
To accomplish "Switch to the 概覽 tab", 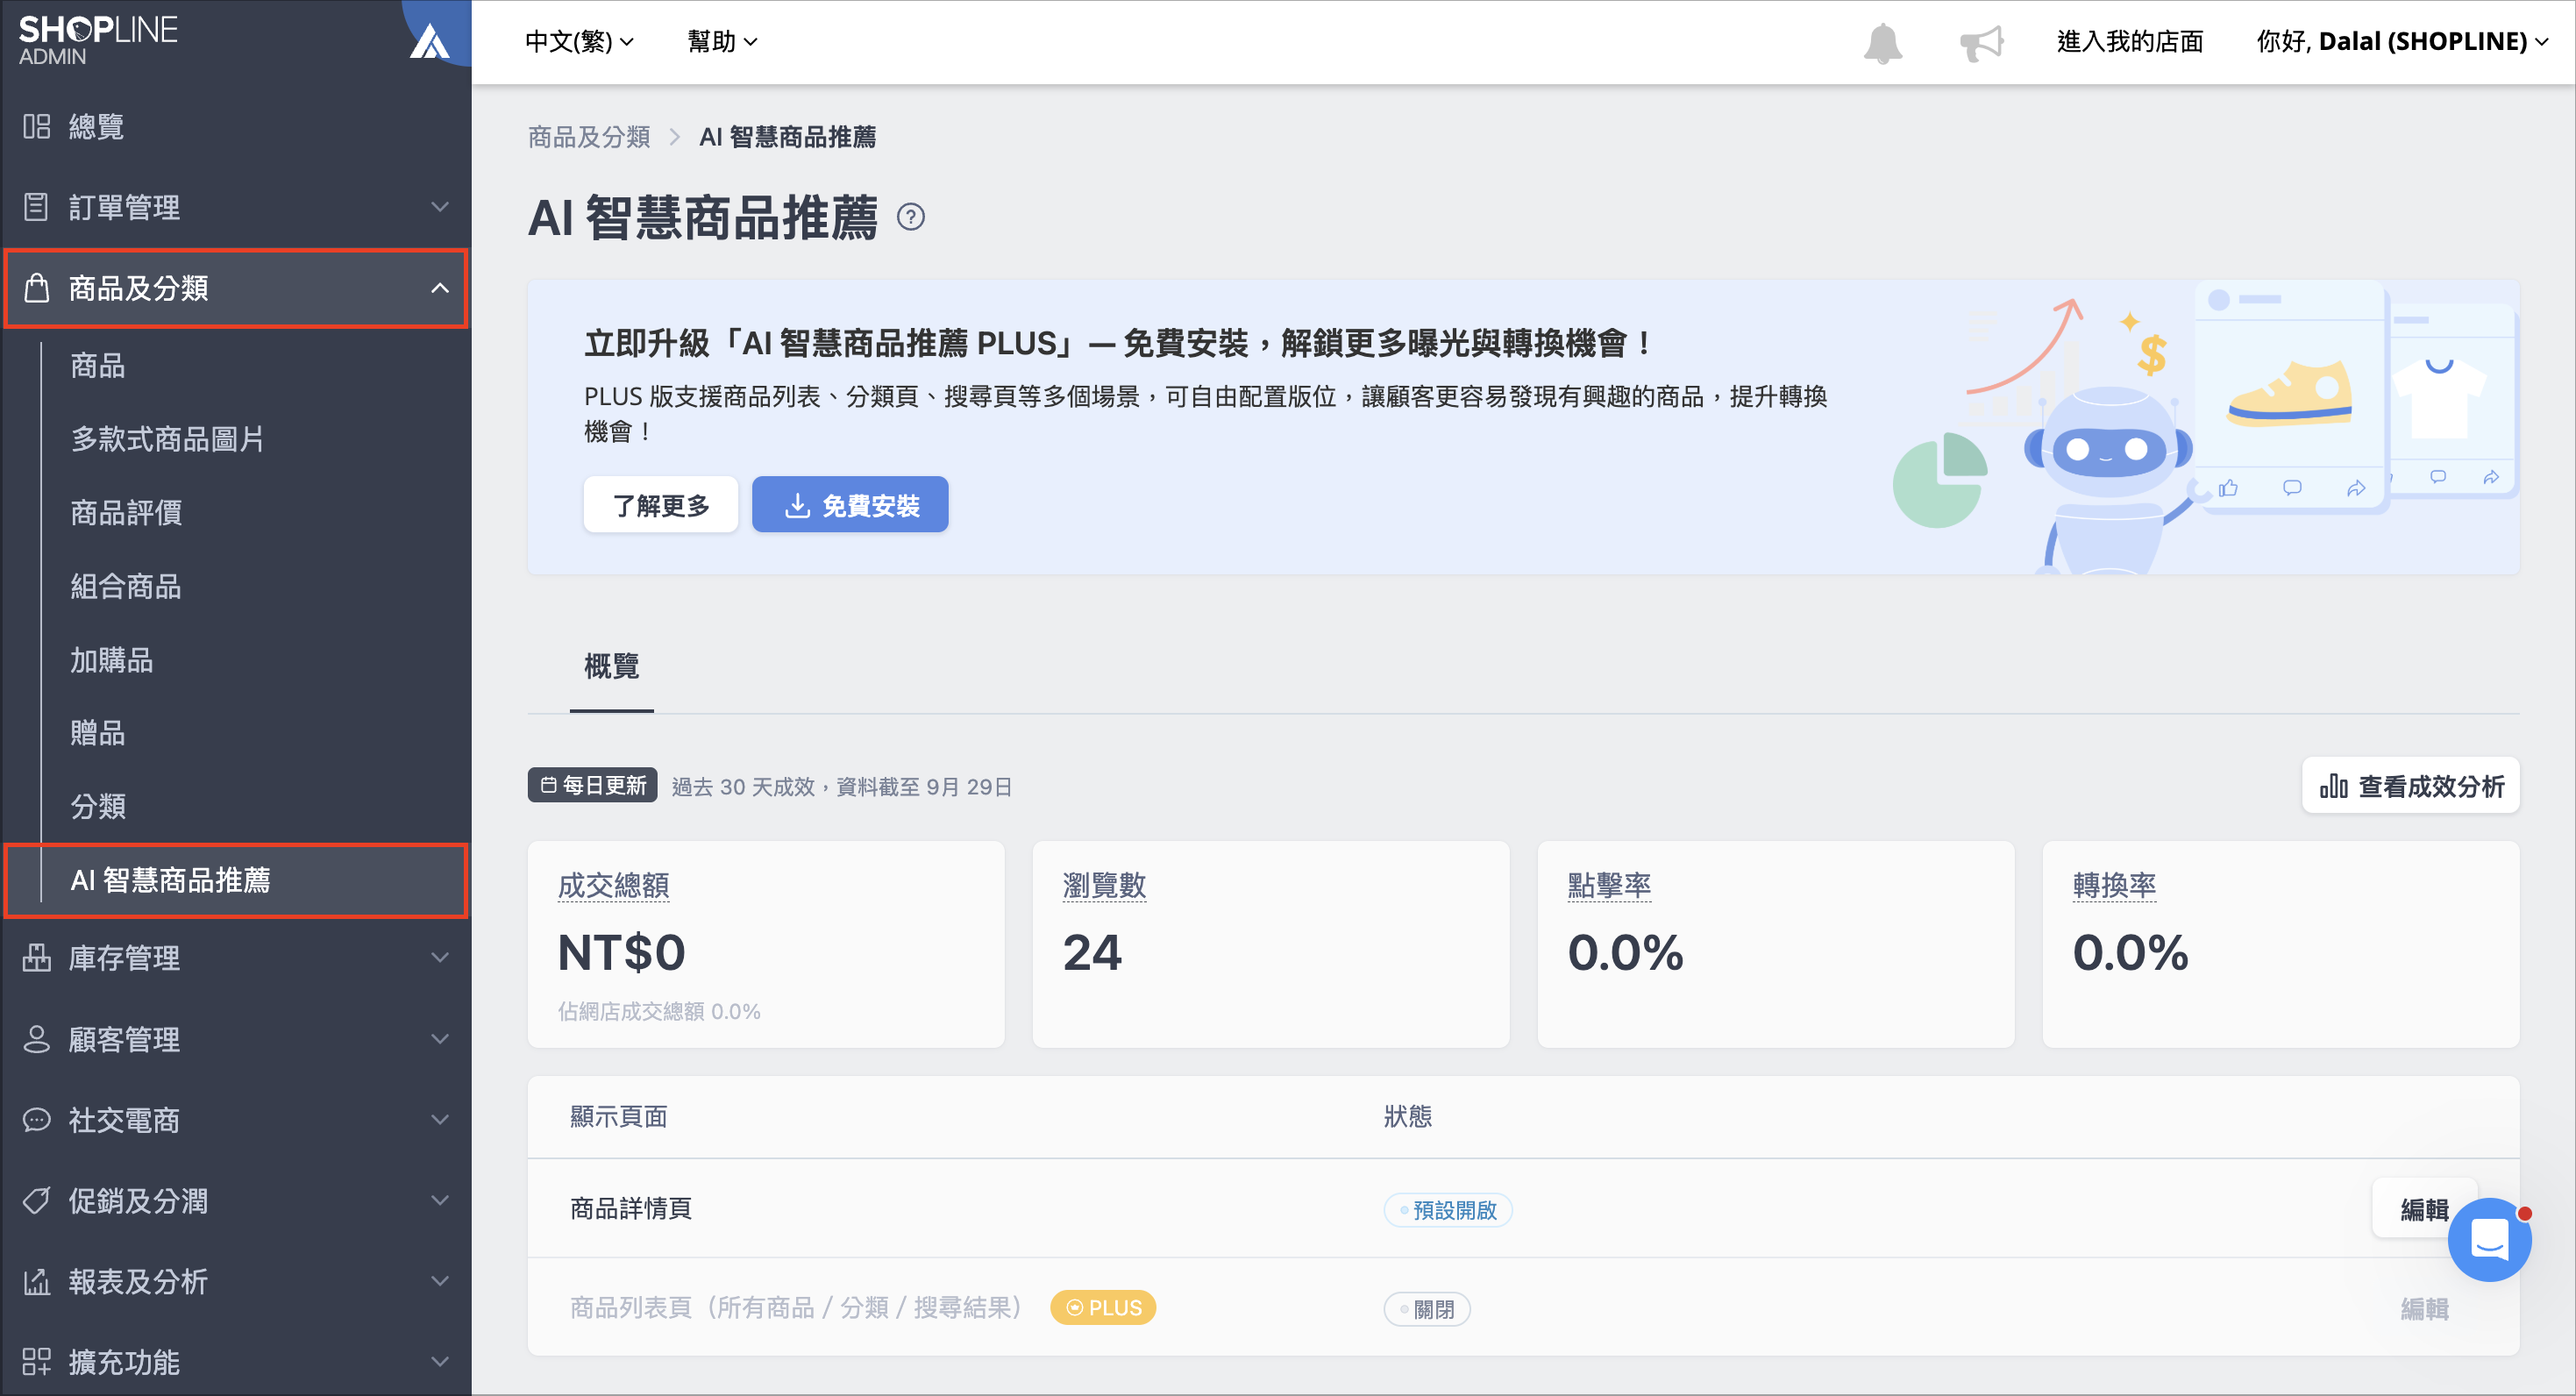I will pos(611,667).
